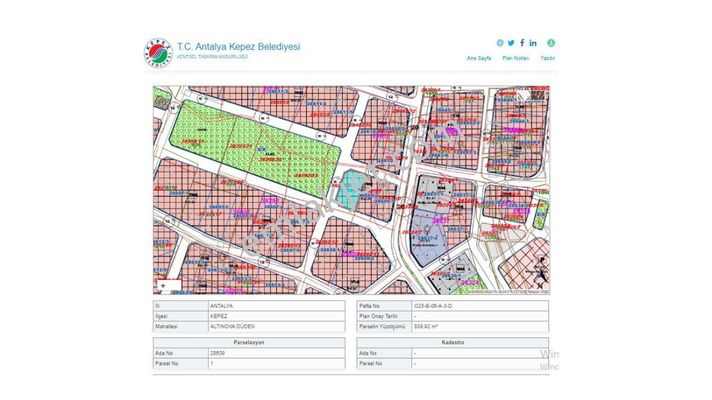
Task: Click the T.C. Antalya Kepez Belediyesi title
Action: [238, 47]
